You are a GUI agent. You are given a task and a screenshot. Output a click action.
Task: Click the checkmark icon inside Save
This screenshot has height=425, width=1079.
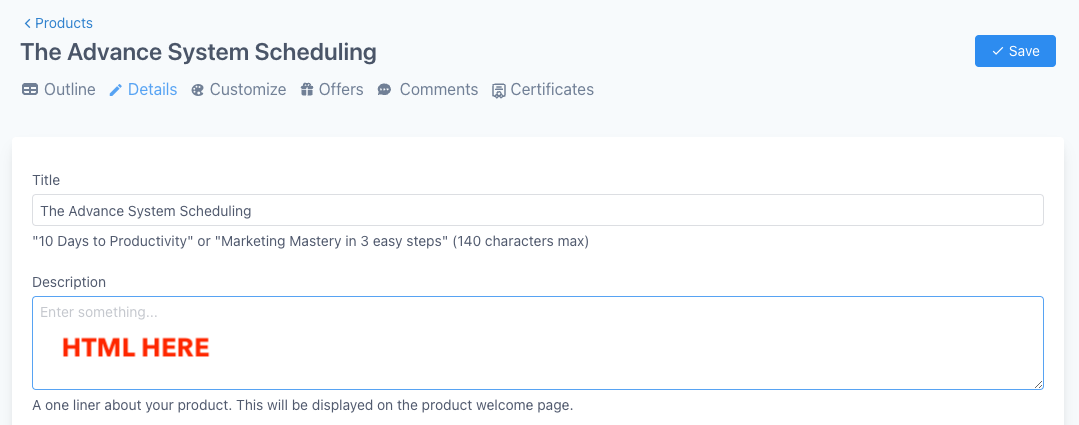pyautogui.click(x=997, y=51)
